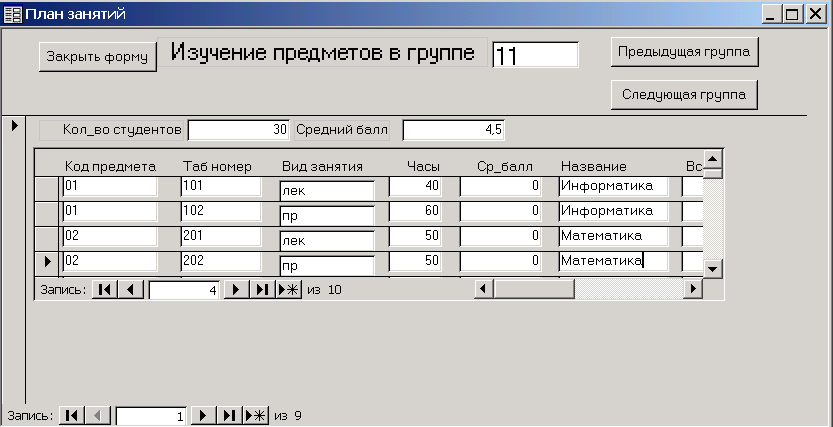Click Таб номер cell 102
The height and width of the screenshot is (427, 833).
click(x=220, y=211)
